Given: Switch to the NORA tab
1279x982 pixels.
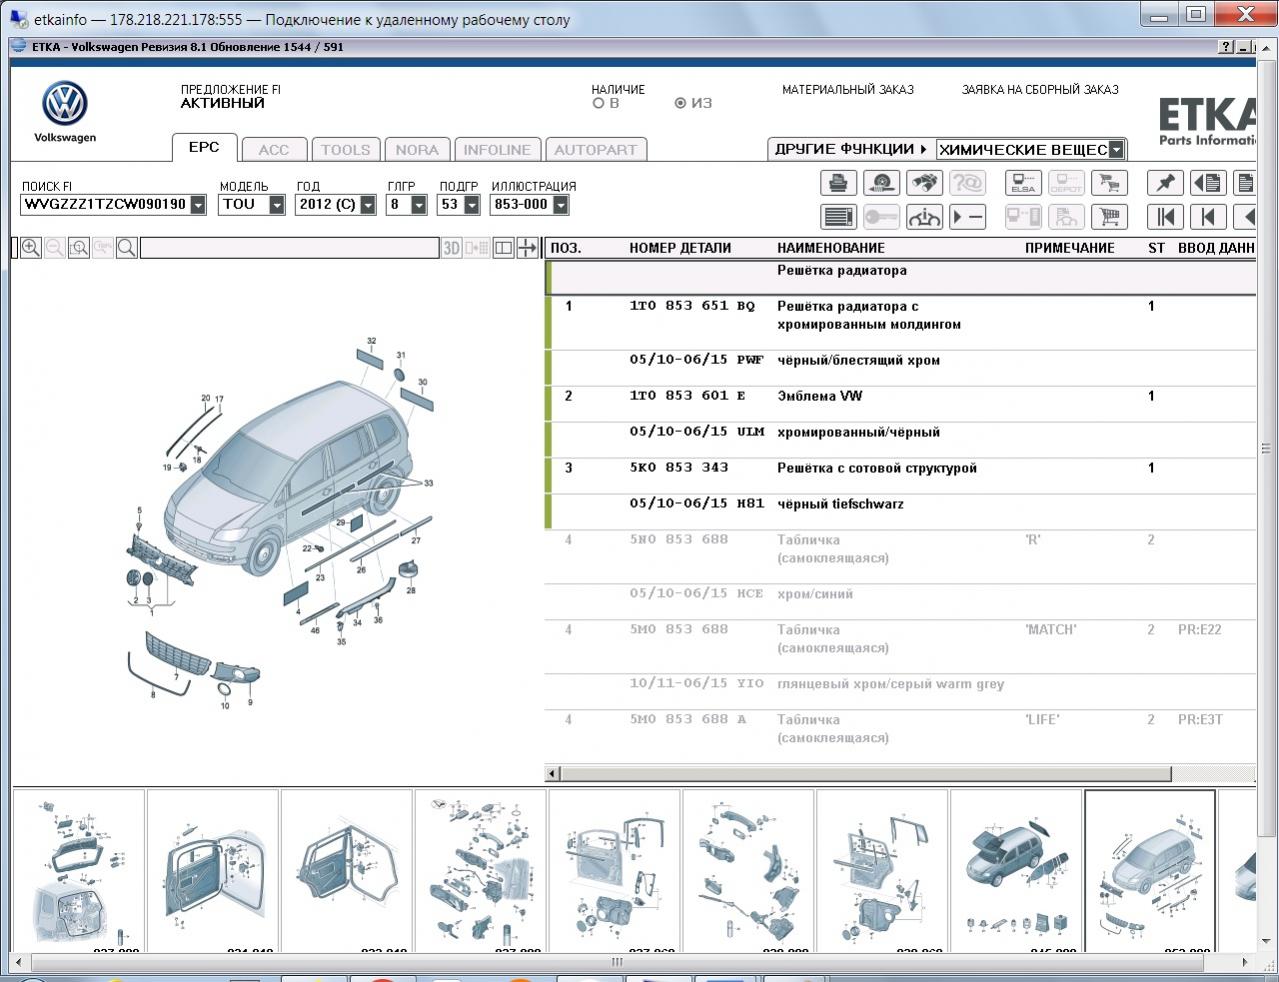Looking at the screenshot, I should point(417,149).
